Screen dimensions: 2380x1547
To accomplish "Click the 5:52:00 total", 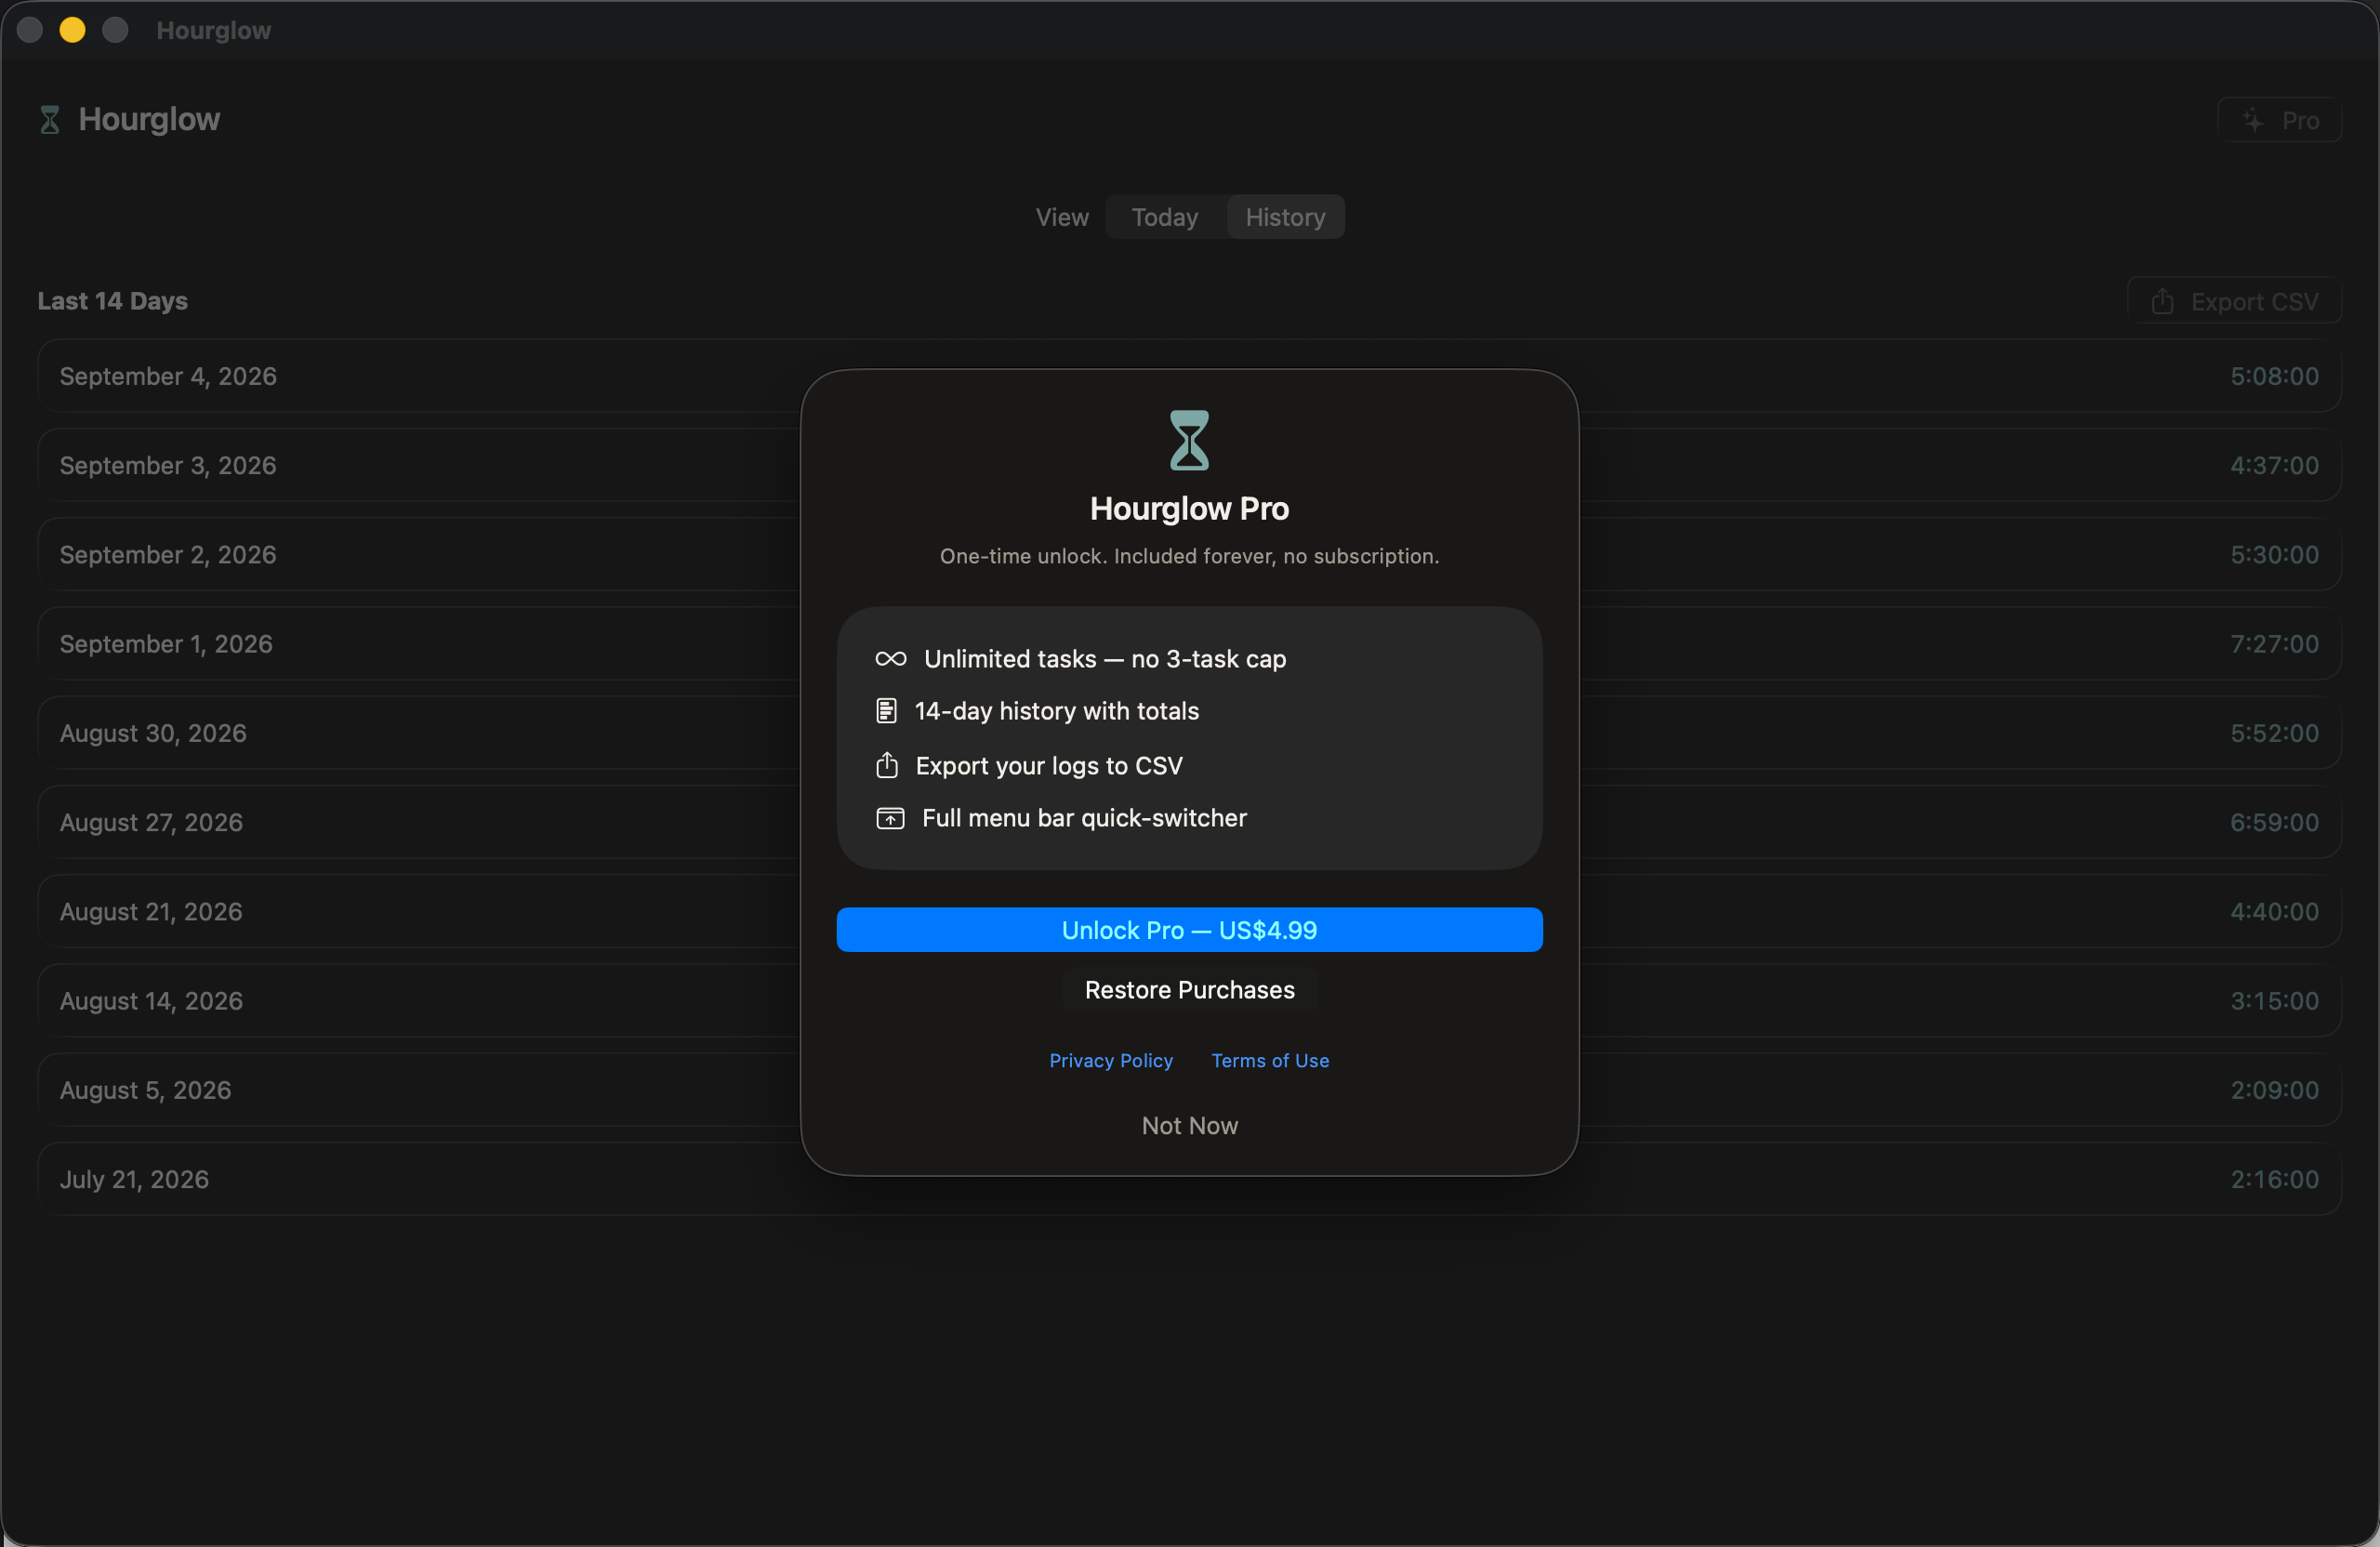I will 2274,733.
